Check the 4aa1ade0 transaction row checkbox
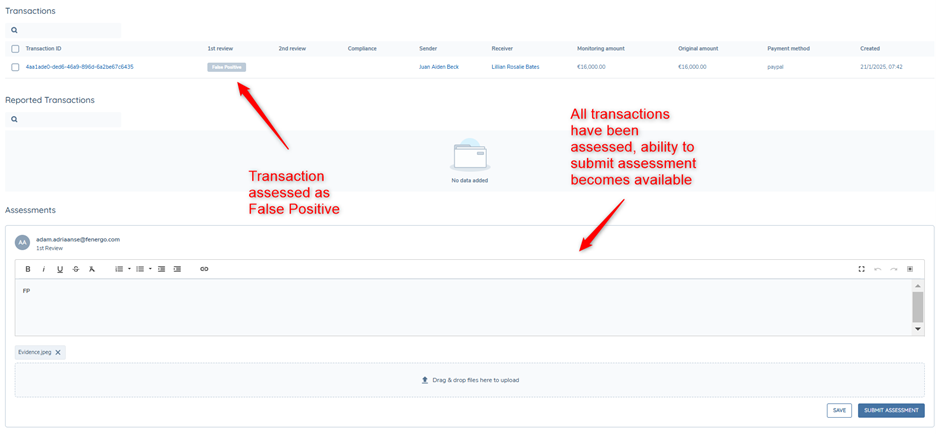936x434 pixels. click(x=15, y=67)
